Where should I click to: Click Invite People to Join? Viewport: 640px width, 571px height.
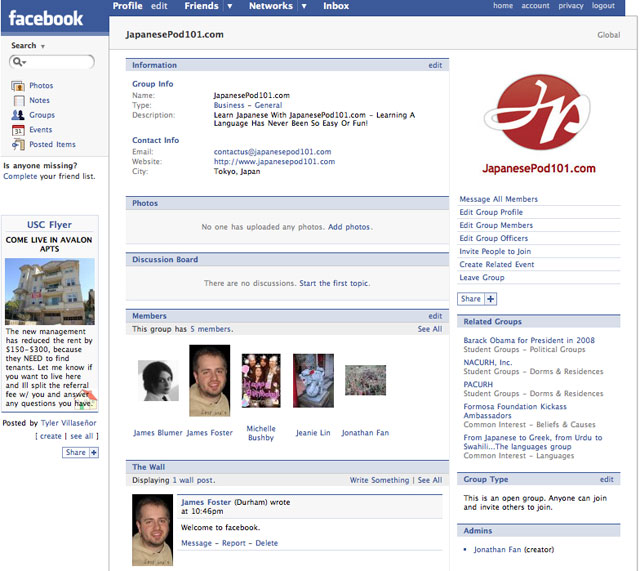coord(495,251)
